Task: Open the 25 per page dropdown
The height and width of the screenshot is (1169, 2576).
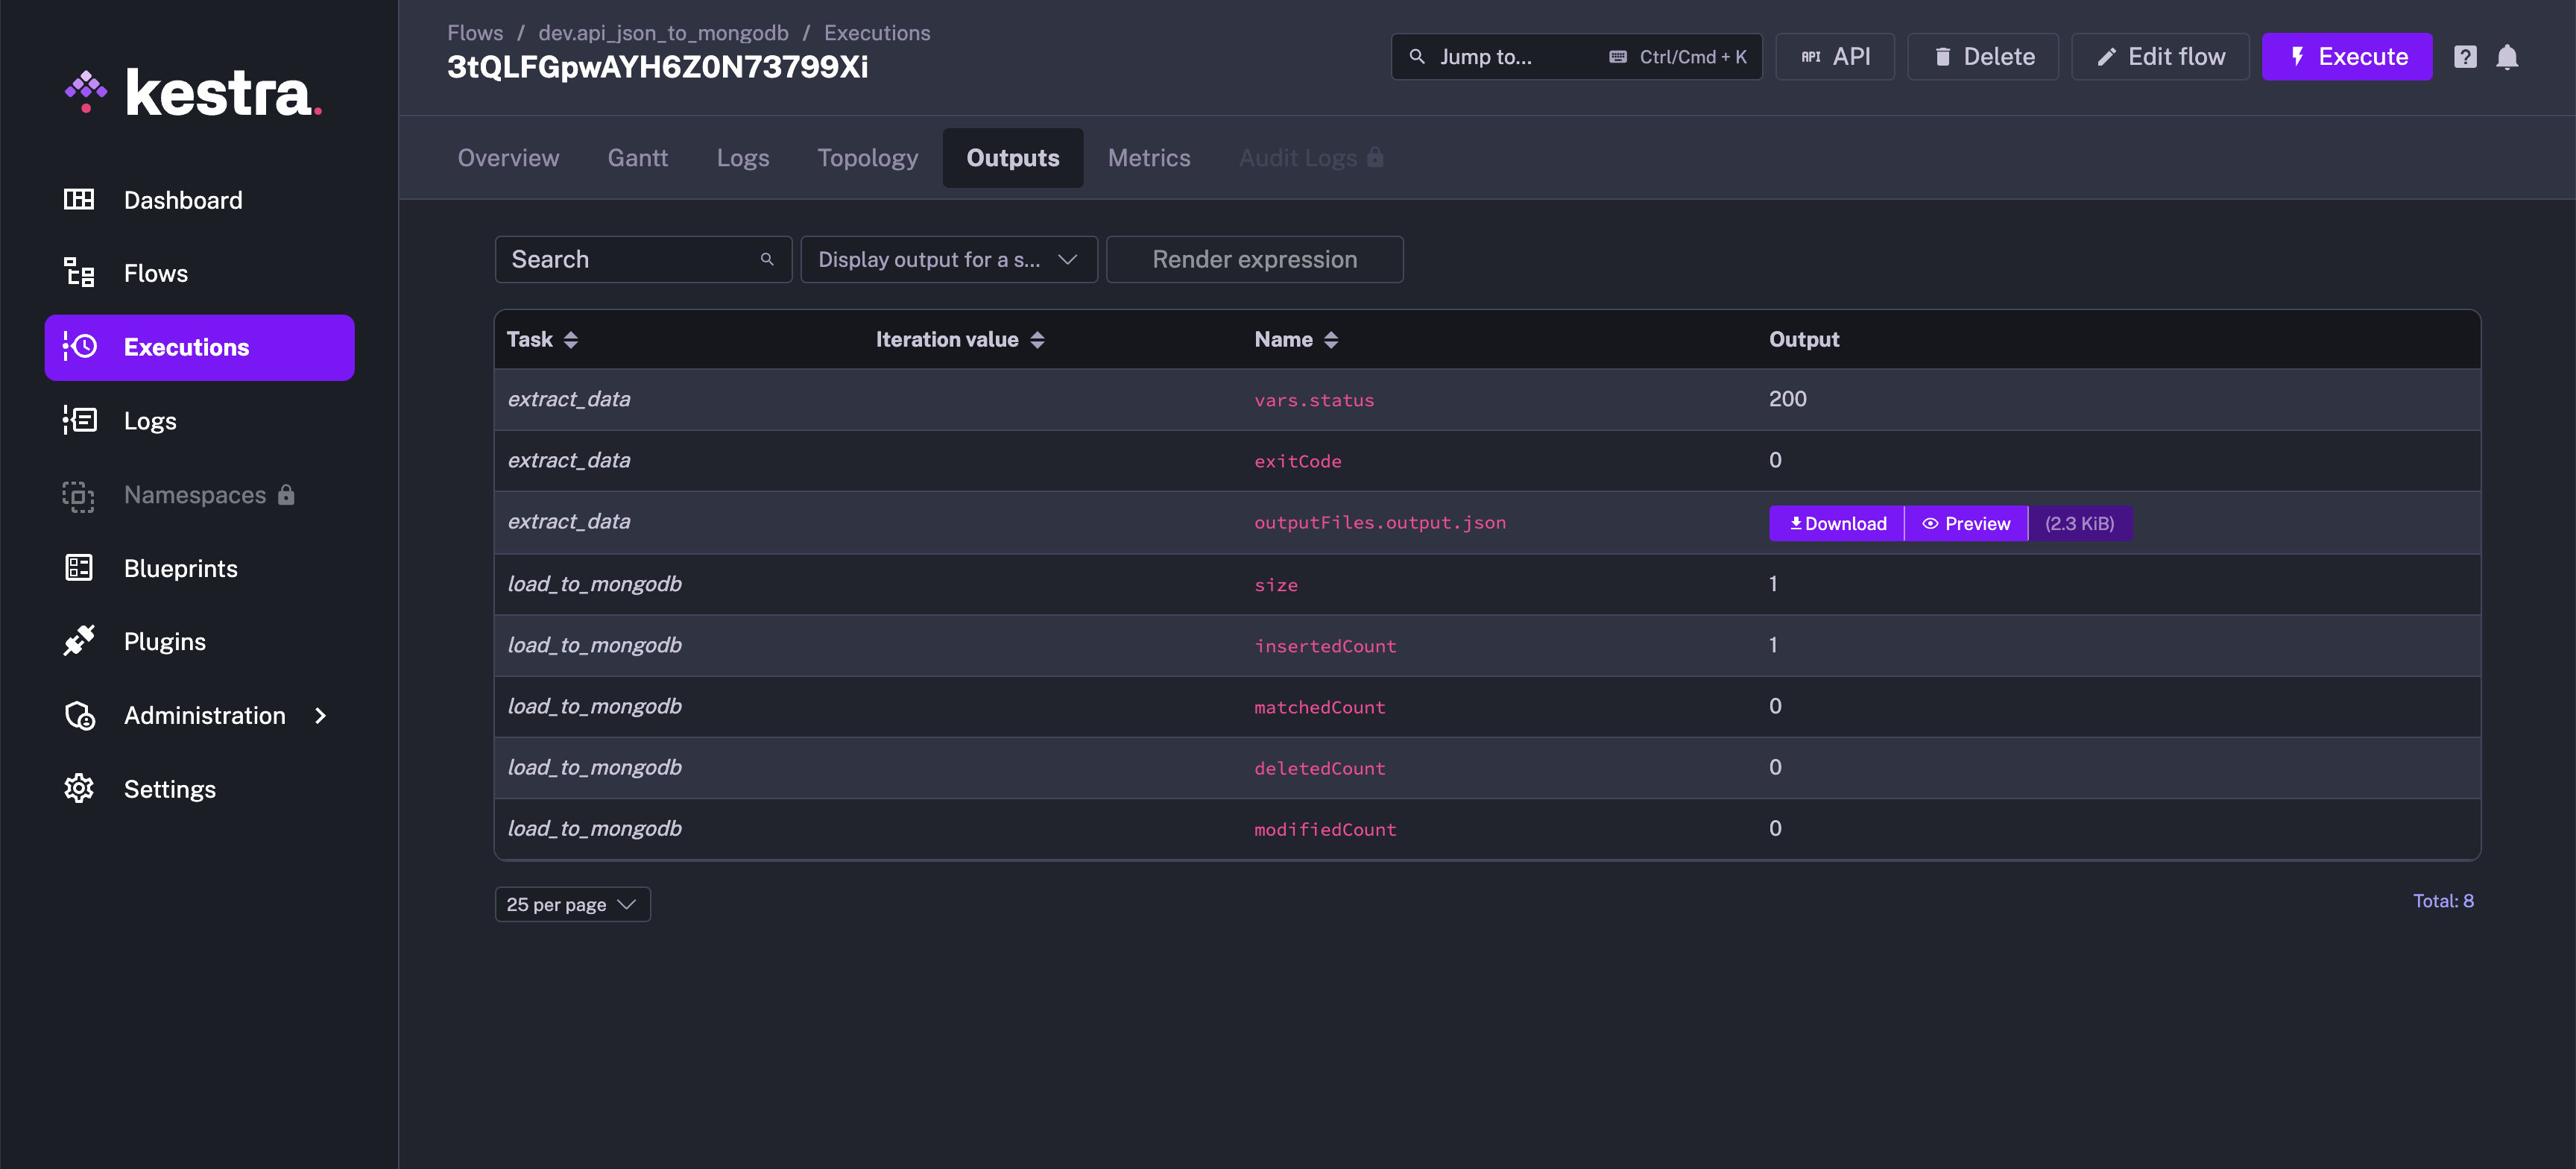Action: click(x=572, y=904)
